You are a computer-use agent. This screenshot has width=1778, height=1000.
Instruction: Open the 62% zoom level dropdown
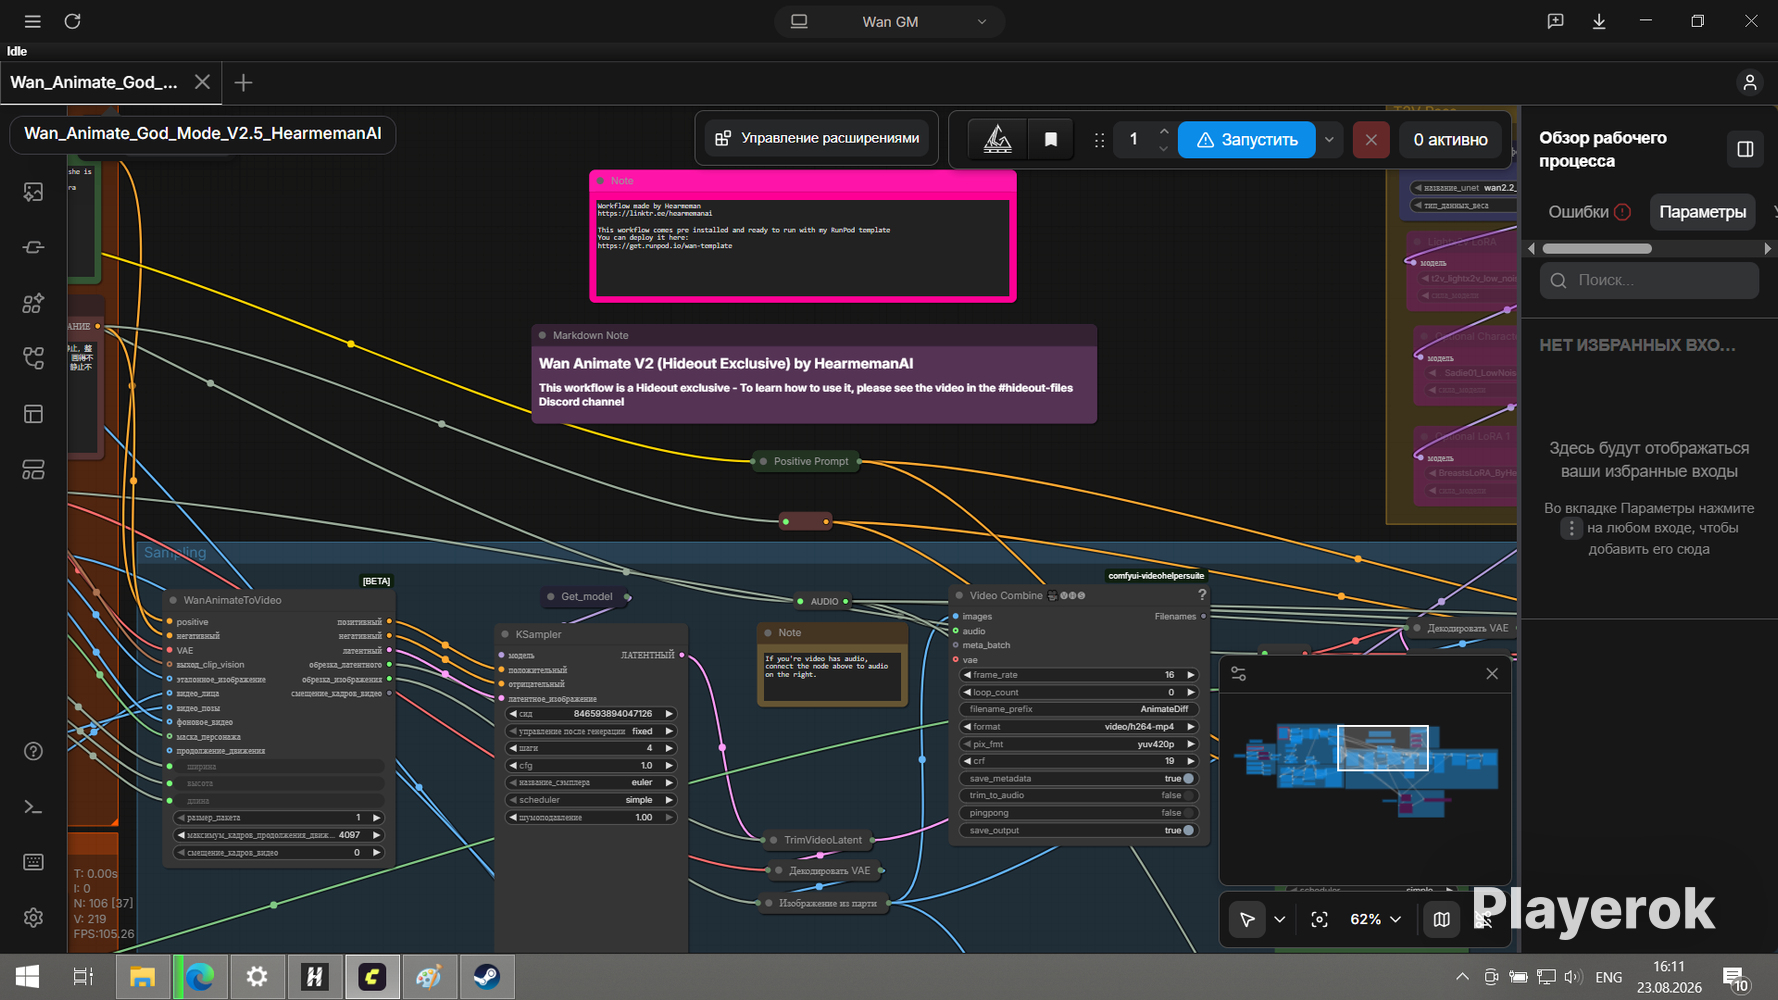(x=1375, y=919)
